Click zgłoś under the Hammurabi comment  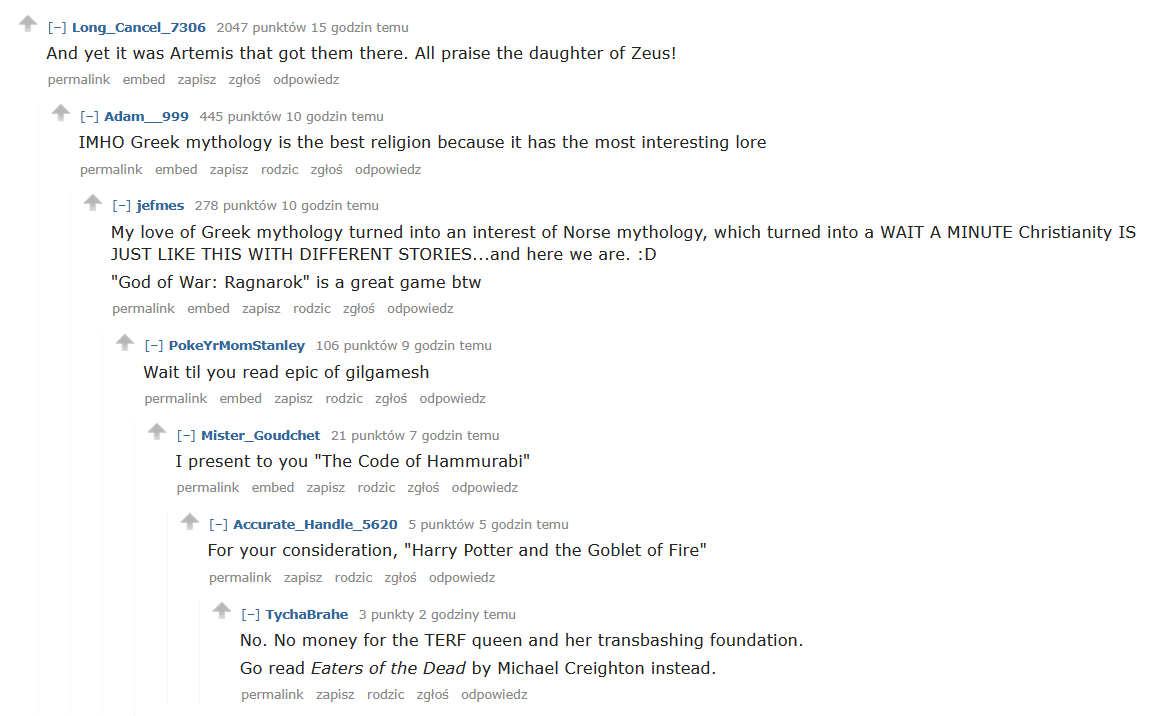pos(423,488)
